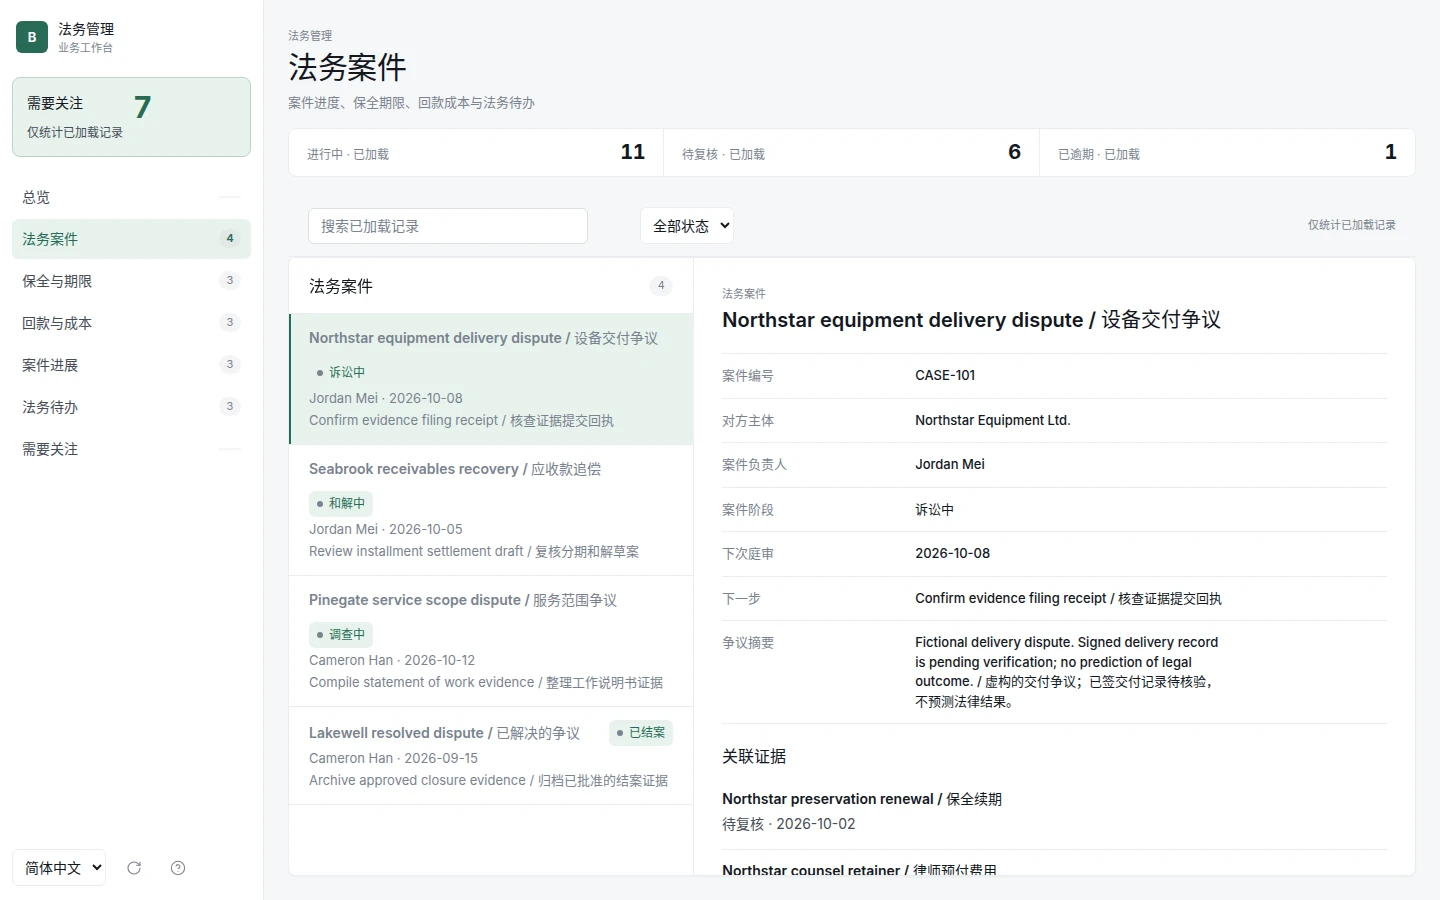Switch to 案件进展 section

point(131,365)
